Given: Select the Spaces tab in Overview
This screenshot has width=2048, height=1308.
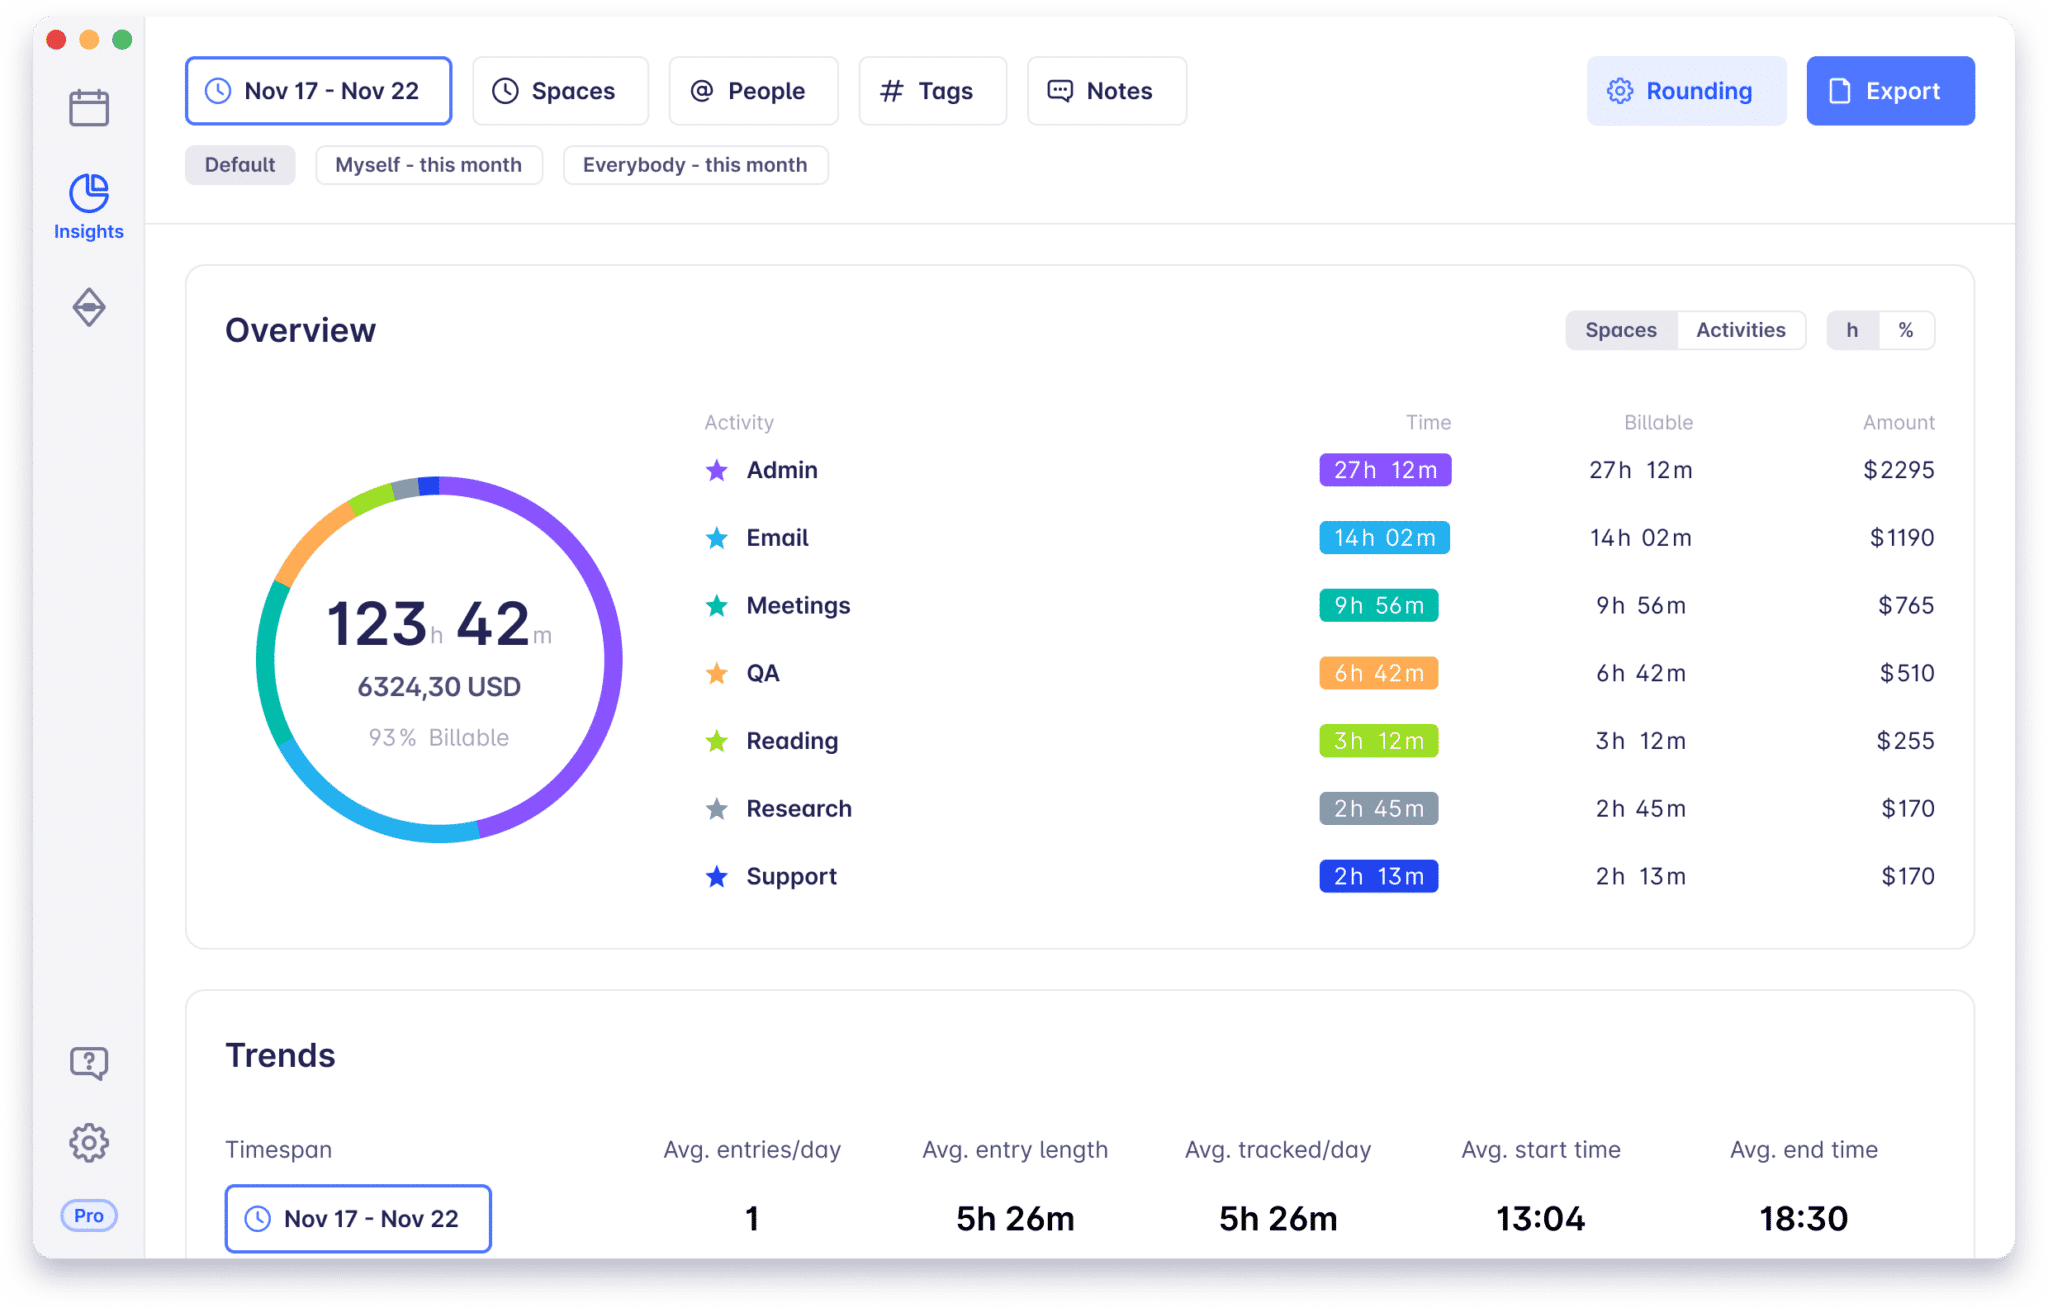Looking at the screenshot, I should (x=1620, y=330).
